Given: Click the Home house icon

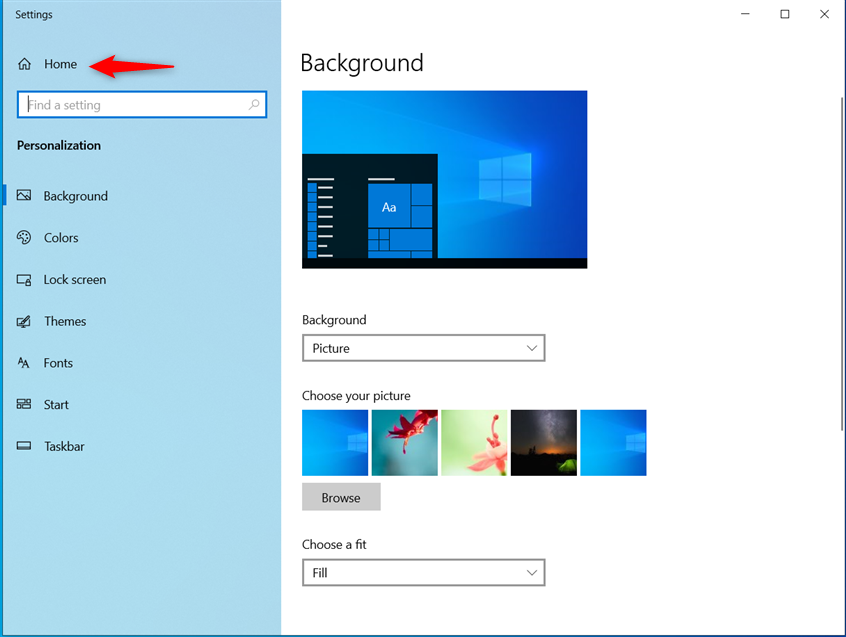Looking at the screenshot, I should click(24, 64).
